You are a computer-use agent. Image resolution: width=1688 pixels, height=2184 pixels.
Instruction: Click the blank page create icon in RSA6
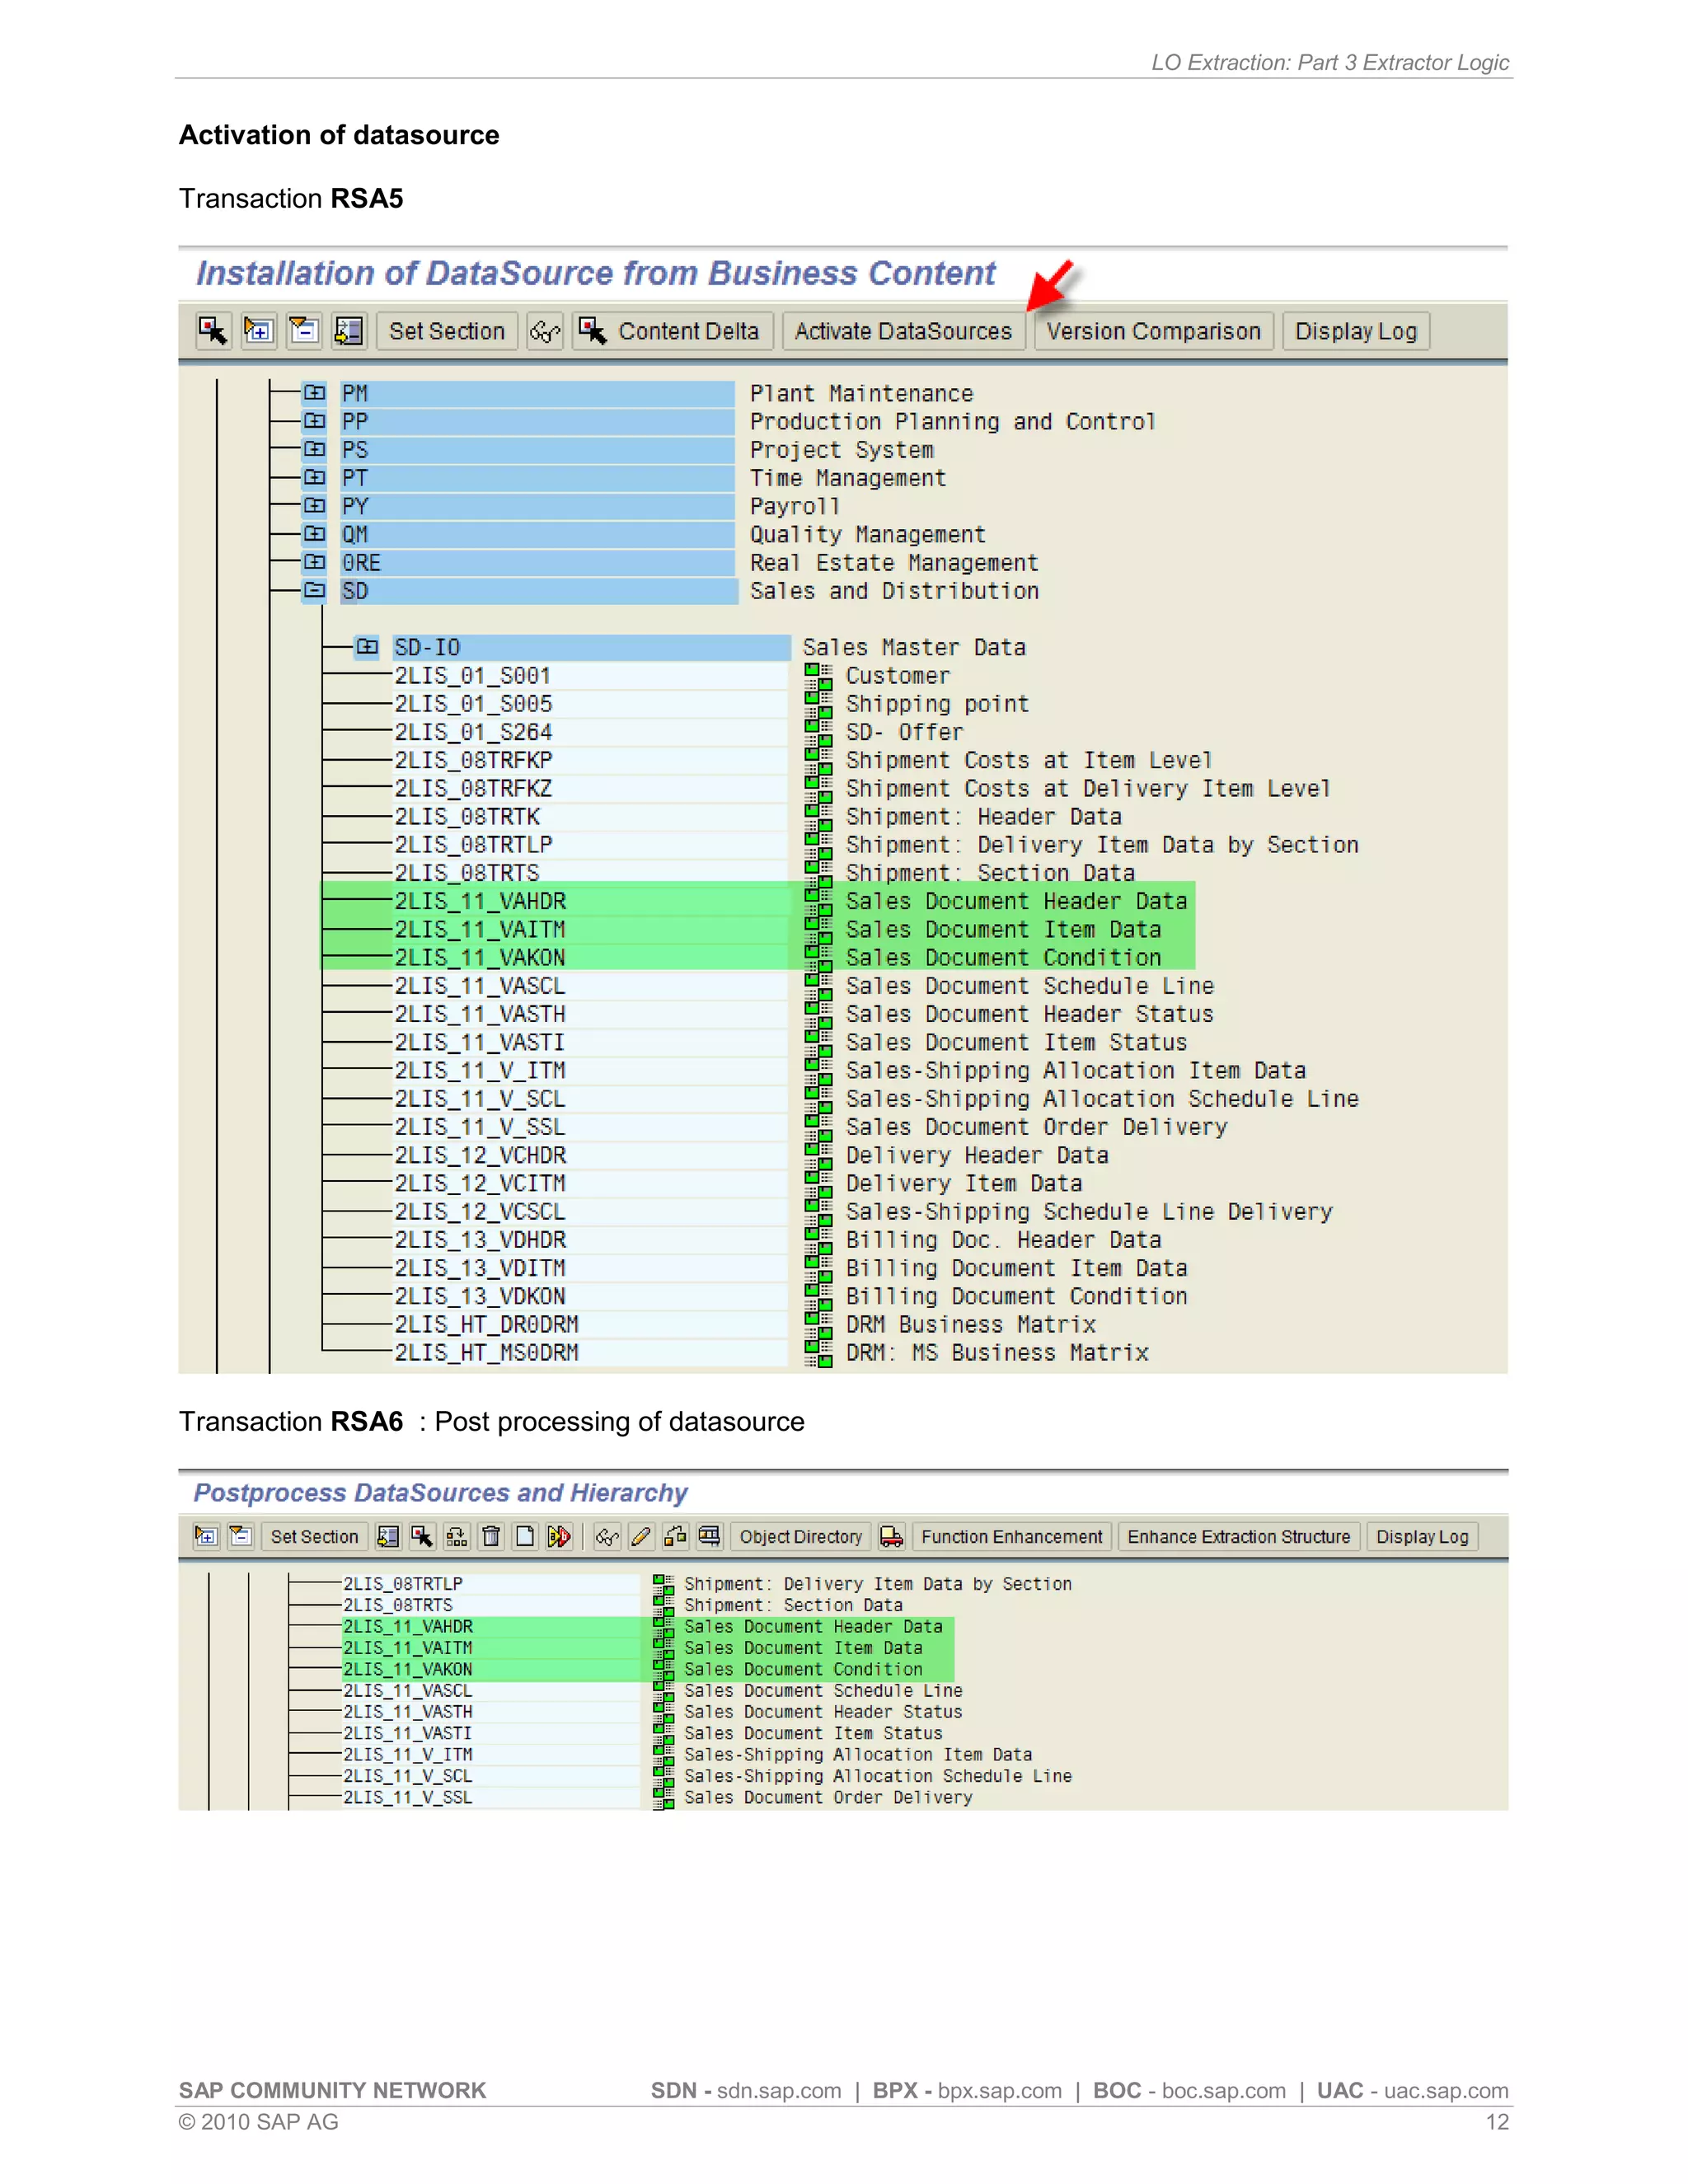coord(525,1536)
